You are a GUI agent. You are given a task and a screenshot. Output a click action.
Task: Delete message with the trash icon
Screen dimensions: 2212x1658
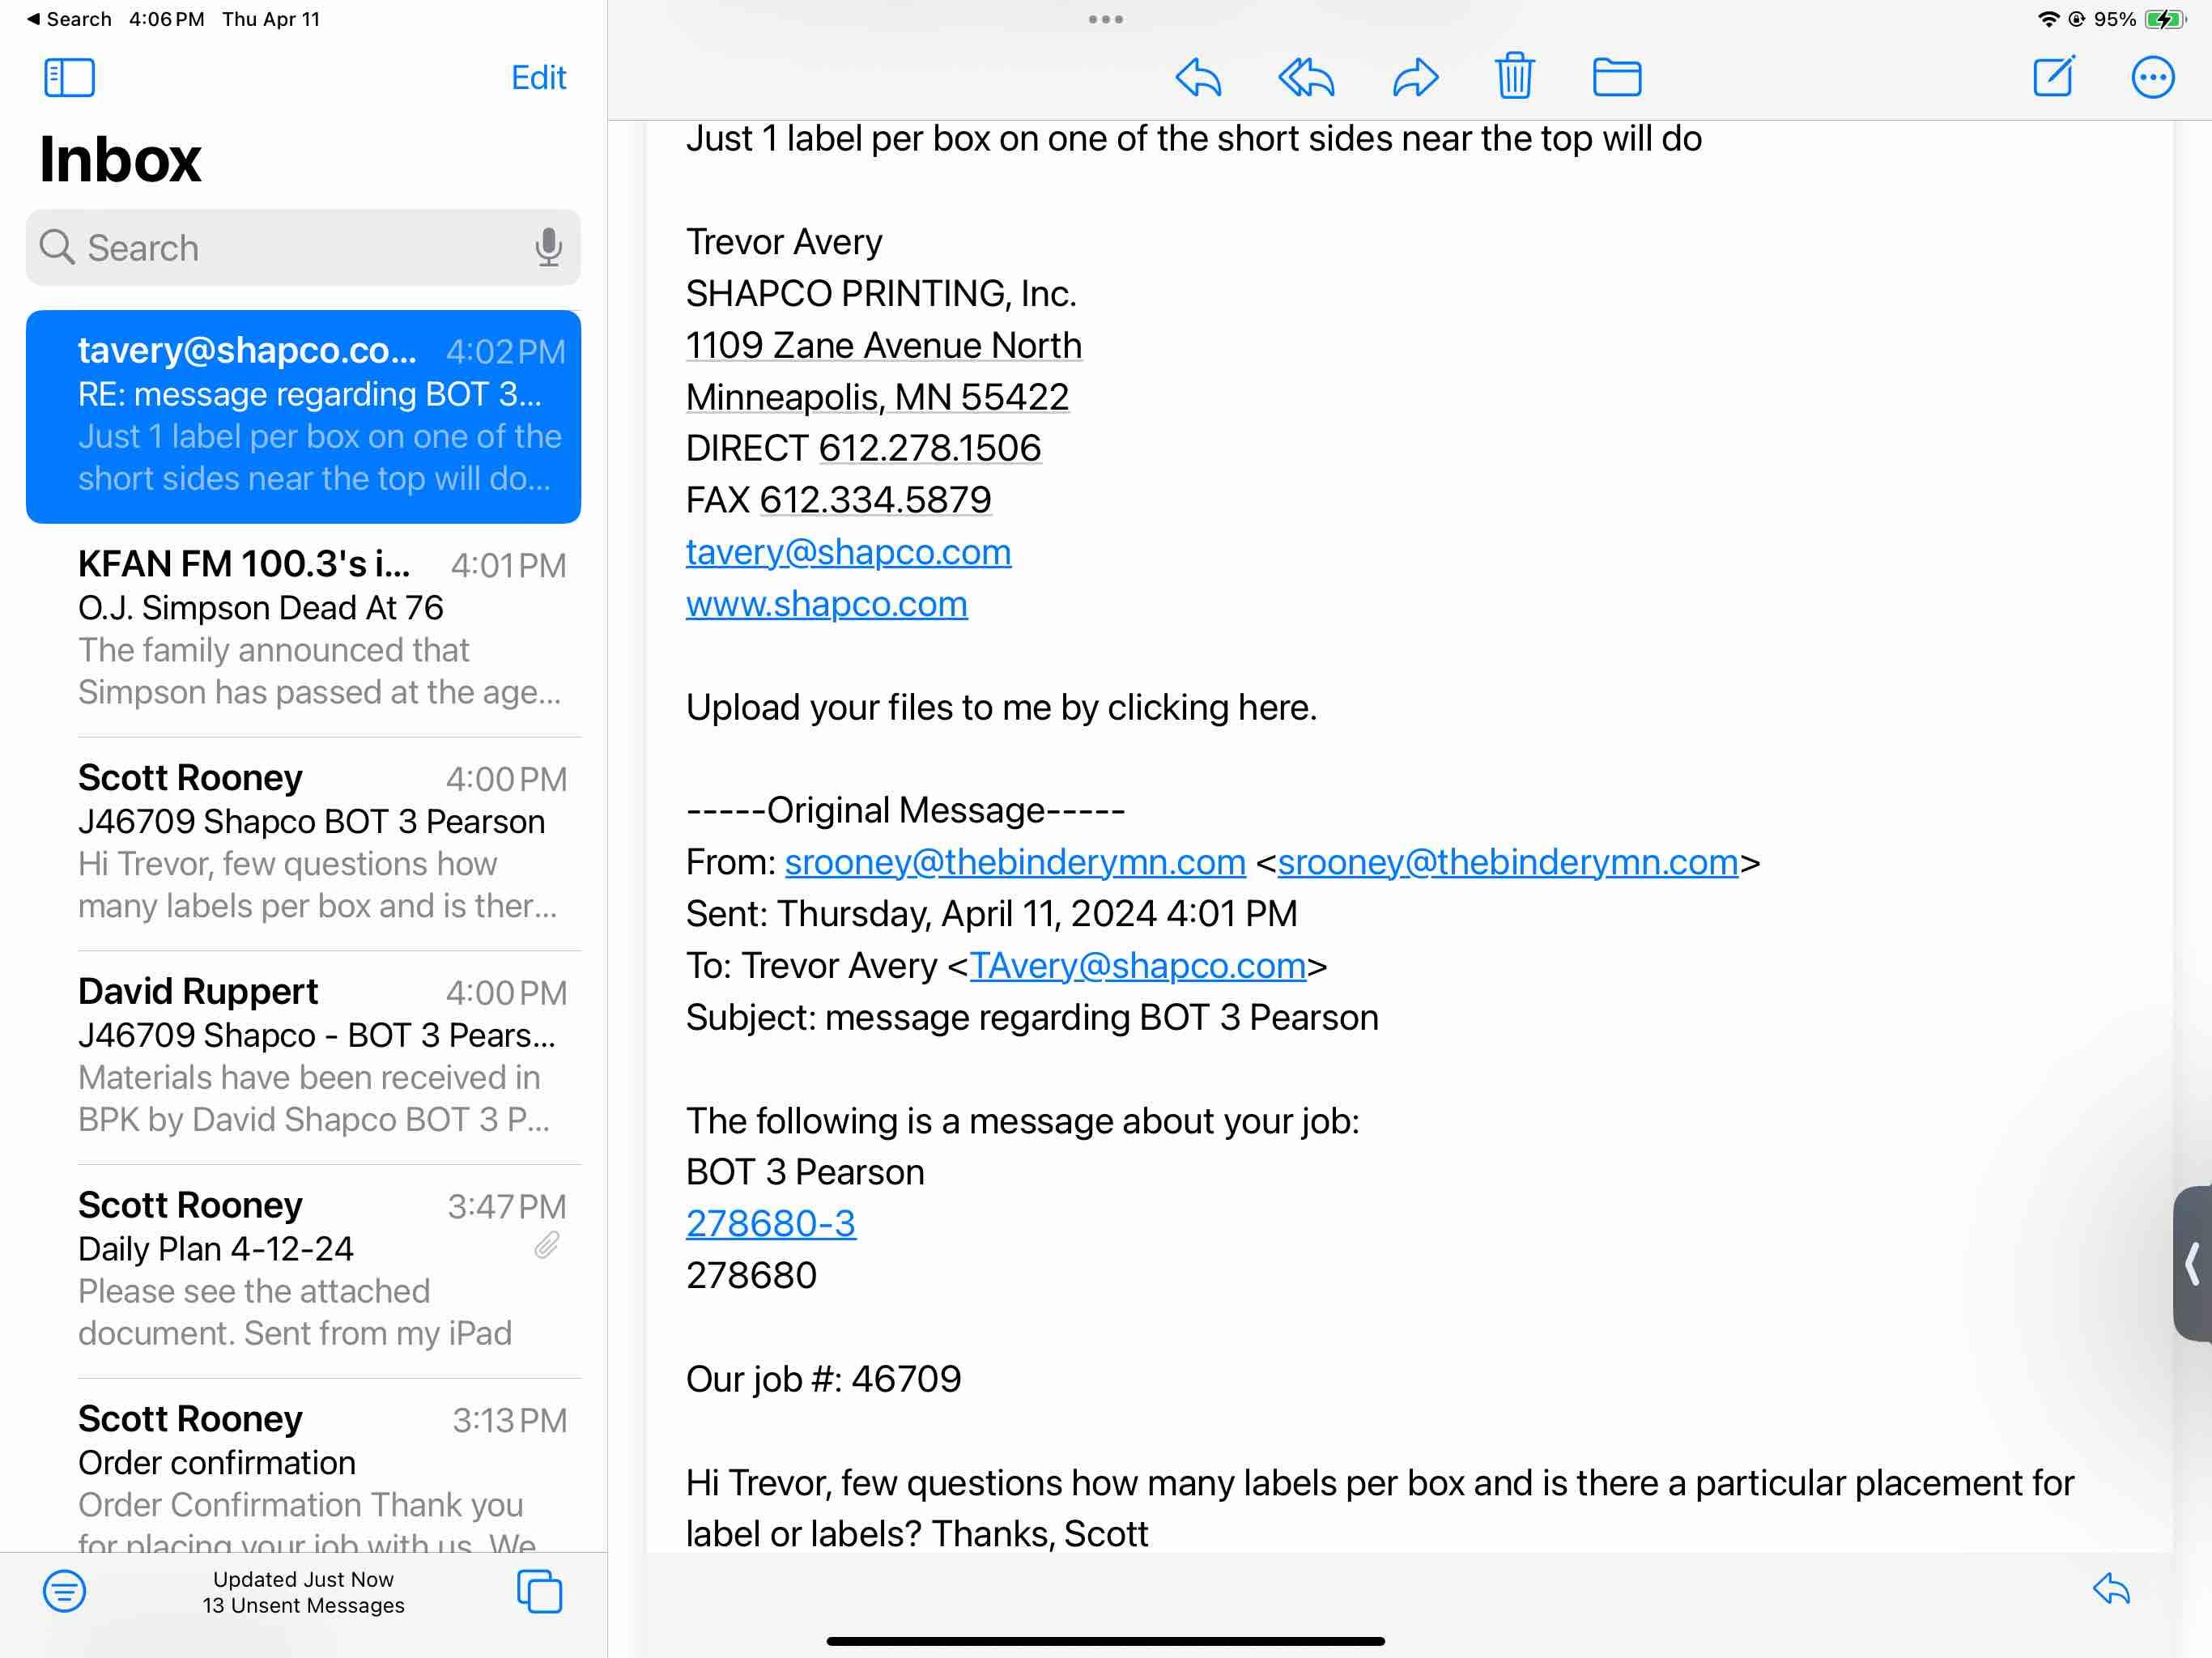pos(1514,76)
